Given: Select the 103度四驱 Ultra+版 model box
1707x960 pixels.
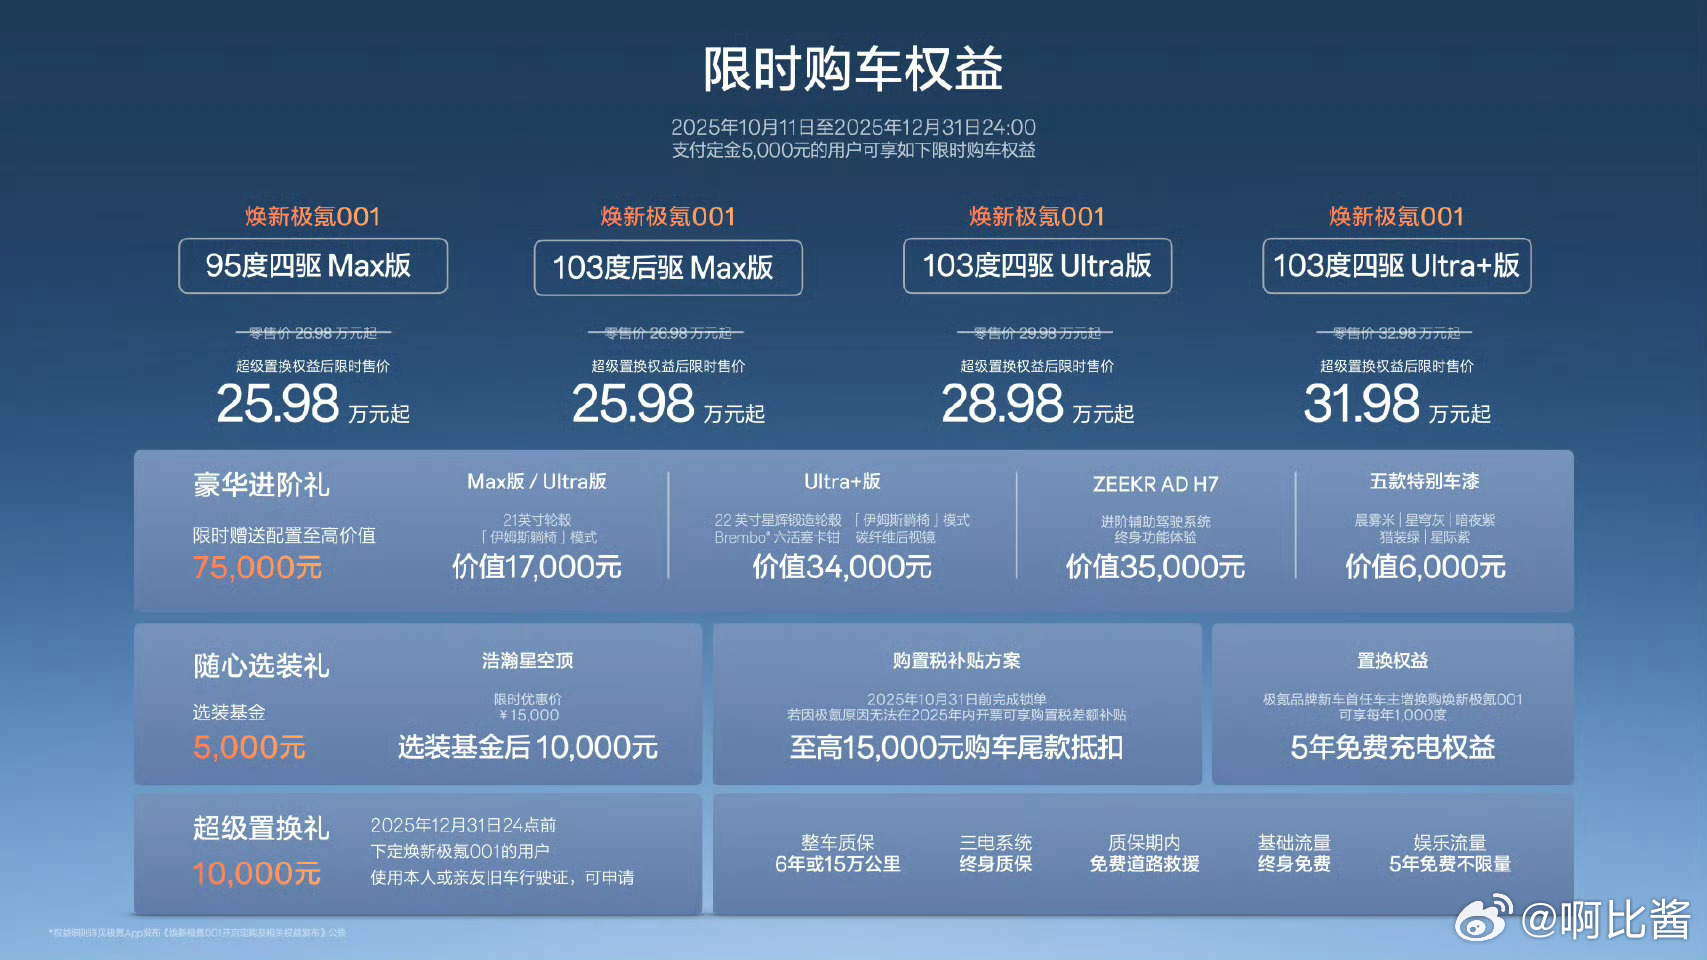Looking at the screenshot, I should click(1397, 266).
